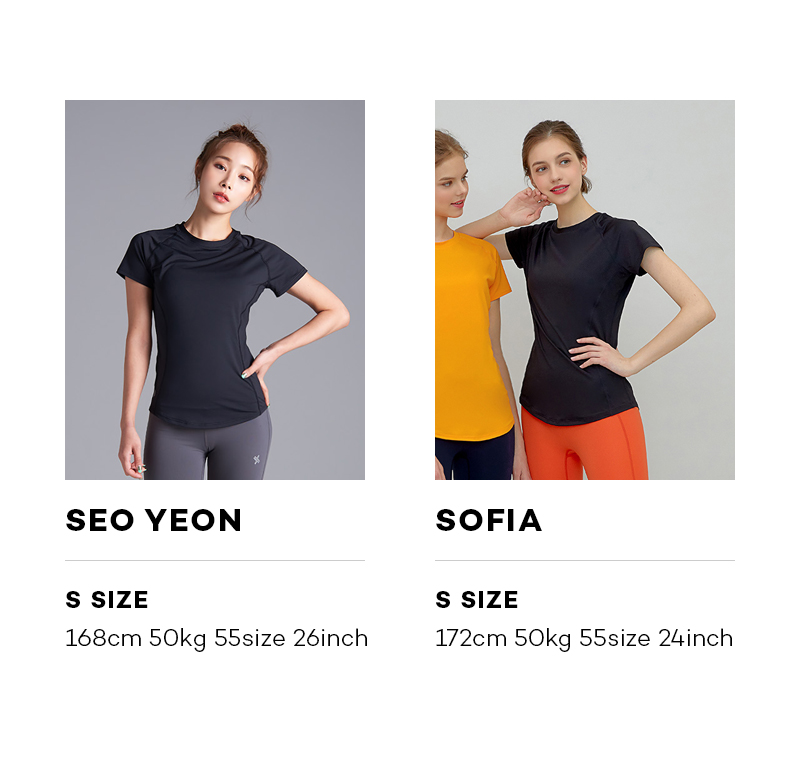The image size is (800, 760).
Task: Click divider line below SOFIA
Action: tap(585, 560)
